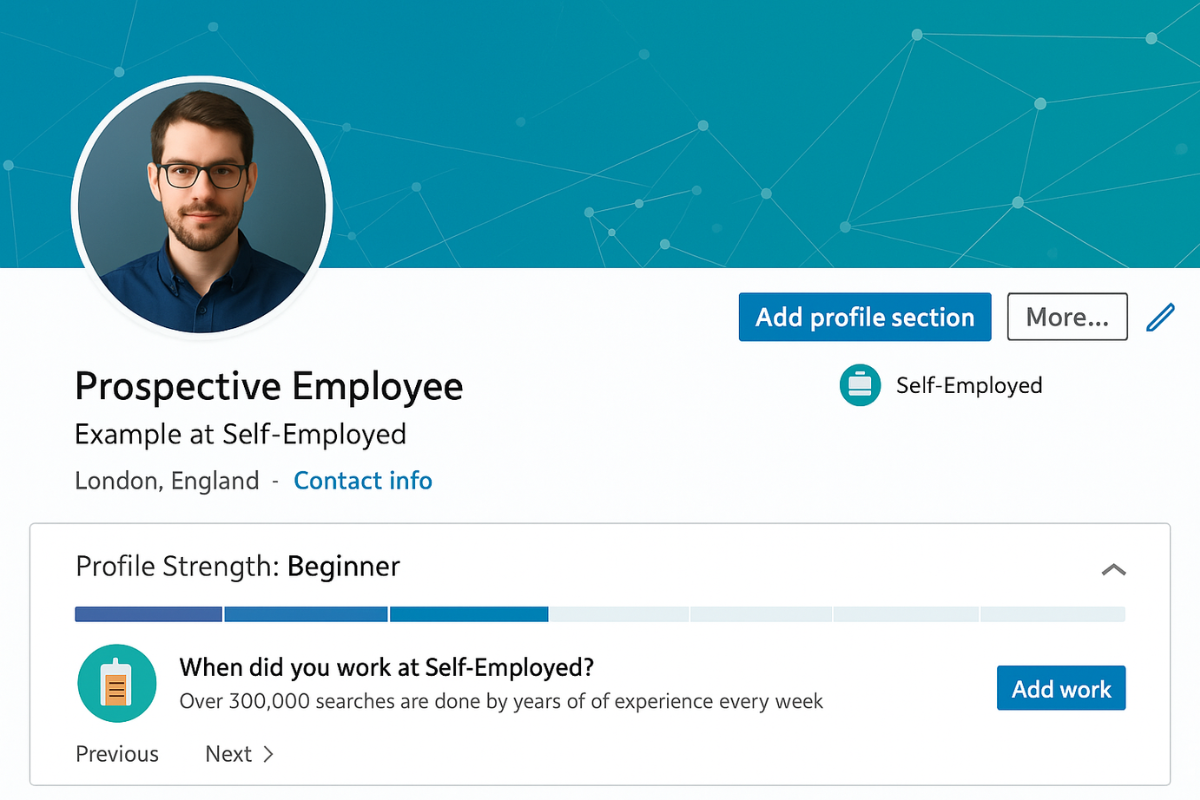
Task: Click the profile strength progress bar
Action: [600, 613]
